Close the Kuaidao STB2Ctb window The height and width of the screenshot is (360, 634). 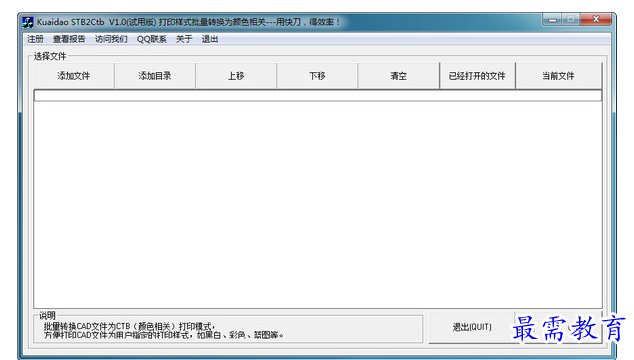[x=596, y=19]
